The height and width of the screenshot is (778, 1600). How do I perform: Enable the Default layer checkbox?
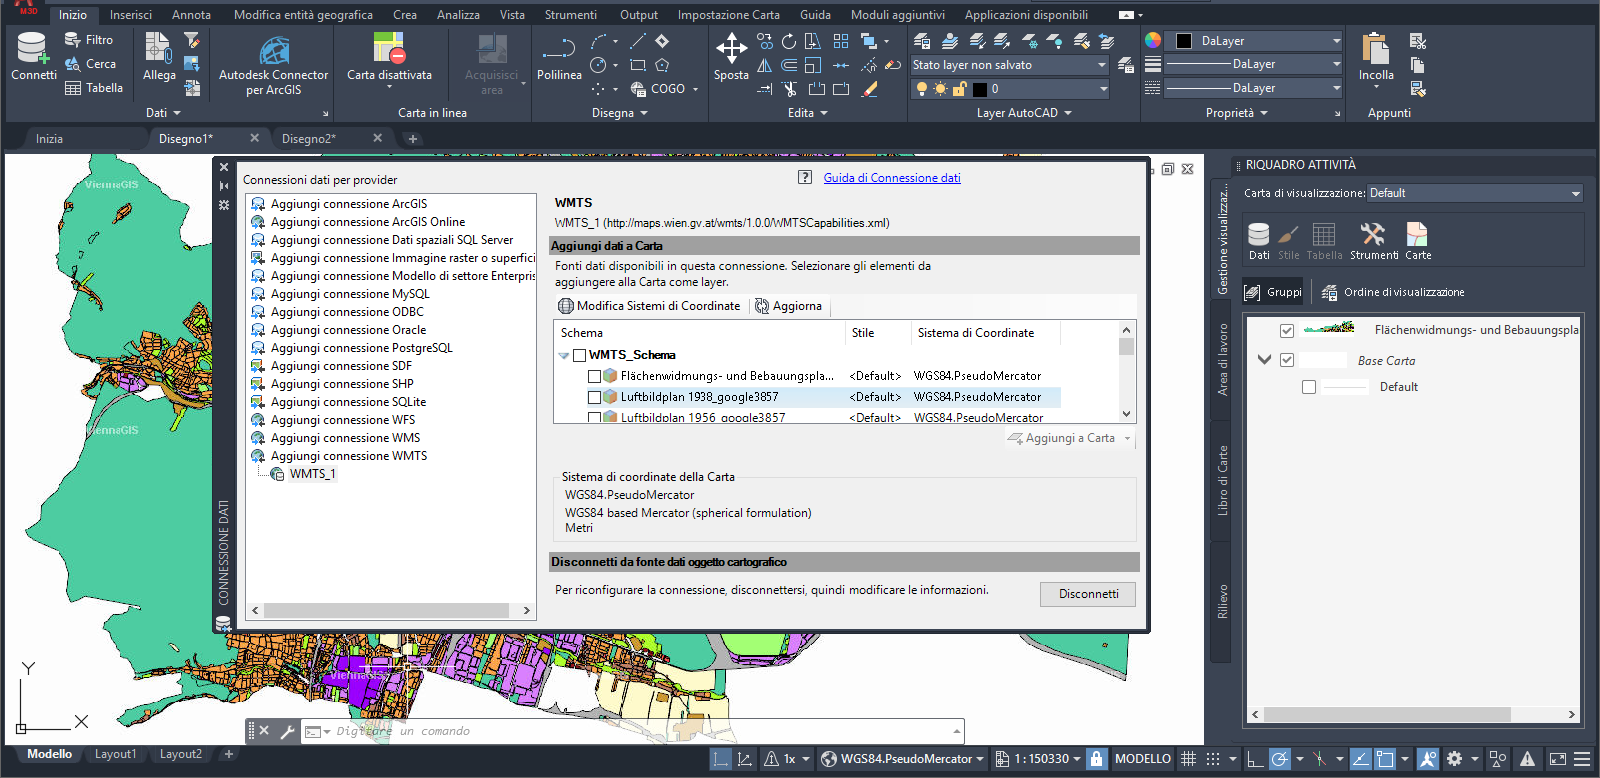[x=1309, y=387]
